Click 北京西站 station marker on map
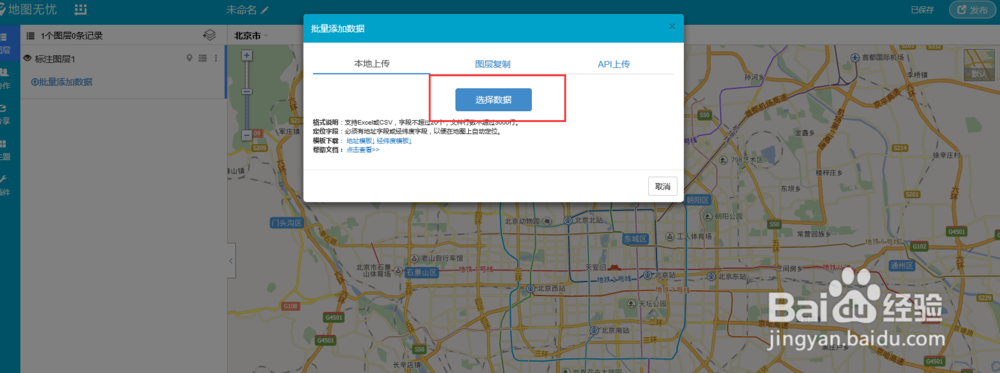This screenshot has width=1000, height=373. coord(530,288)
